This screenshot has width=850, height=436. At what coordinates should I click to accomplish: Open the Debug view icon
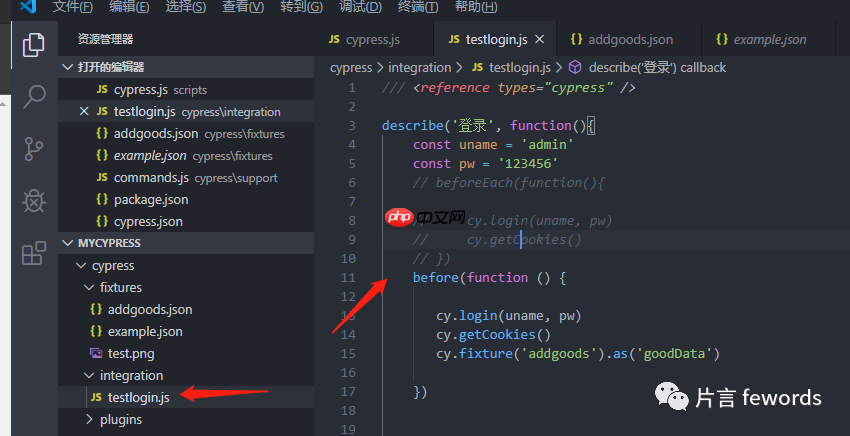(34, 201)
